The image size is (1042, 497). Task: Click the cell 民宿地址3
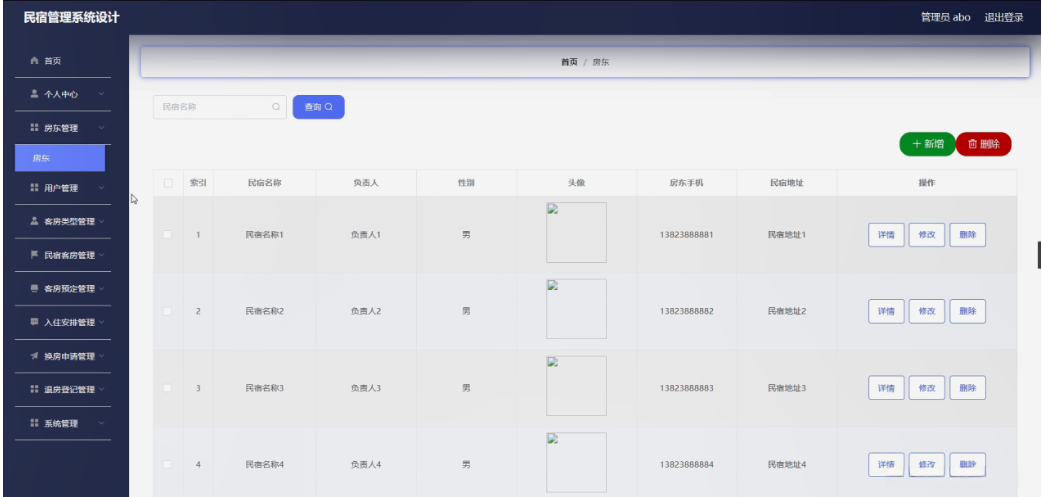(787, 388)
